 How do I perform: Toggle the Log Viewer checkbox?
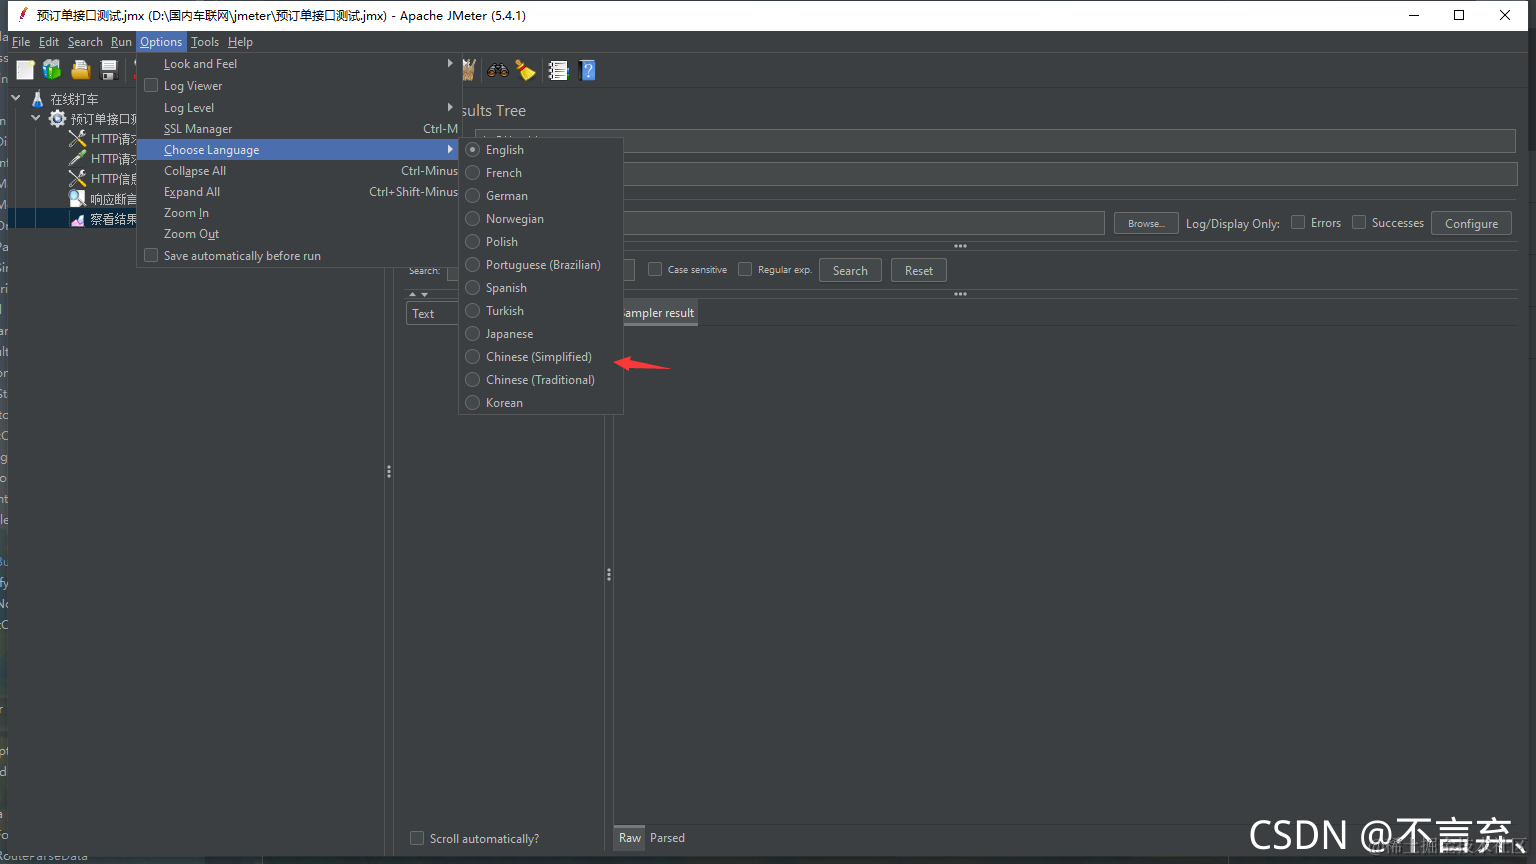151,86
